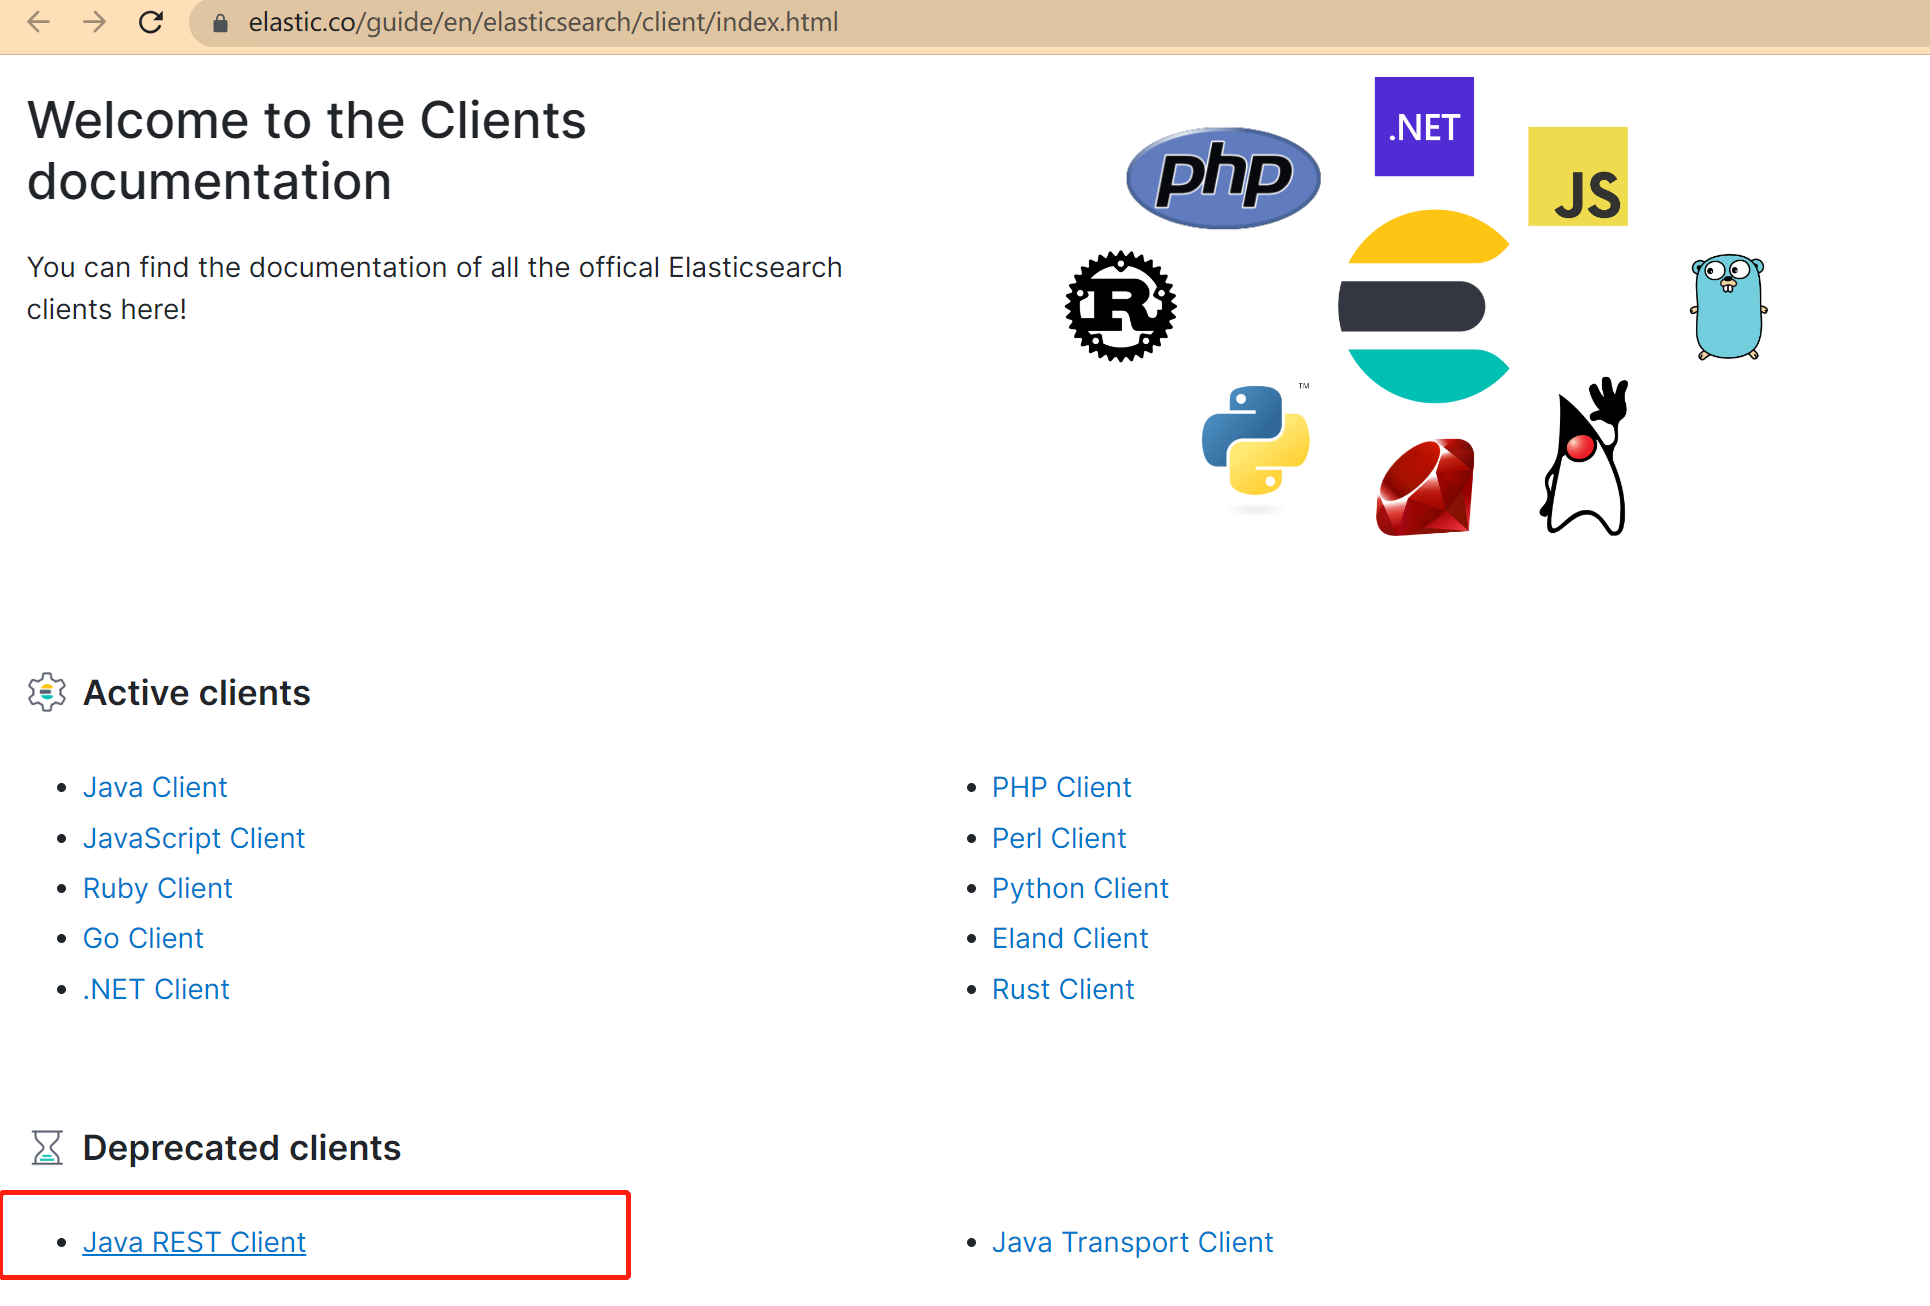
Task: Click the padlock site info icon
Action: pyautogui.click(x=221, y=23)
